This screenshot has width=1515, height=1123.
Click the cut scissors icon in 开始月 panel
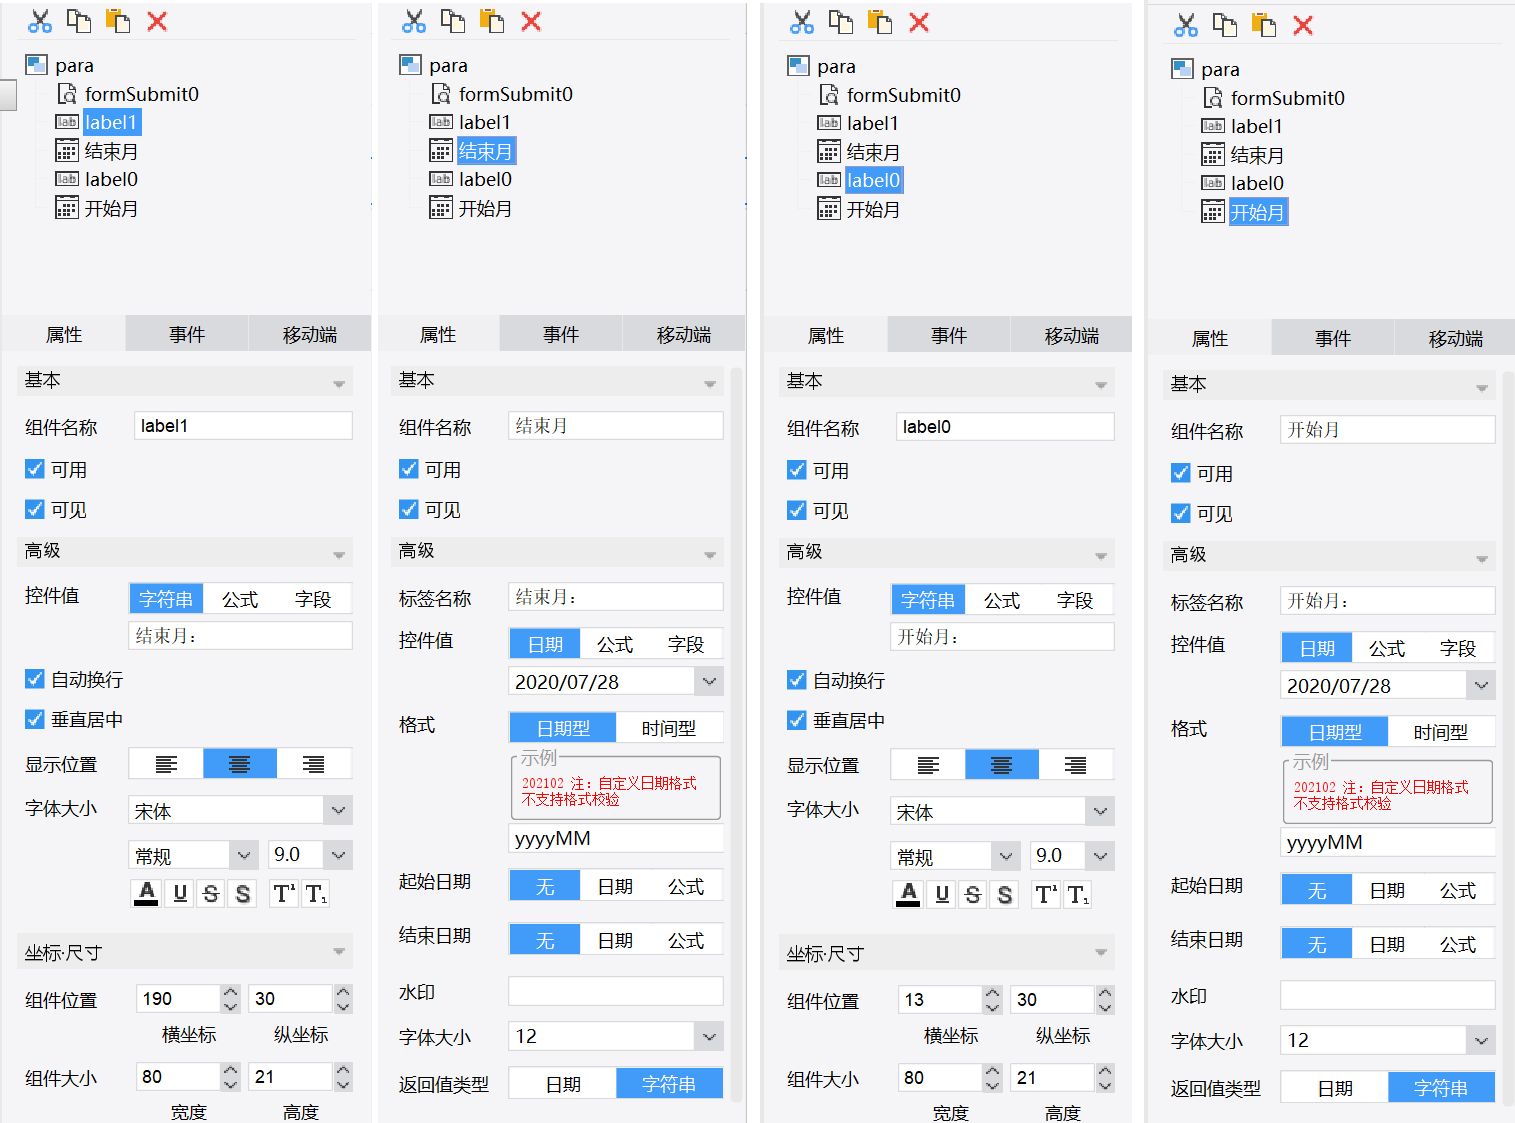[x=1186, y=25]
